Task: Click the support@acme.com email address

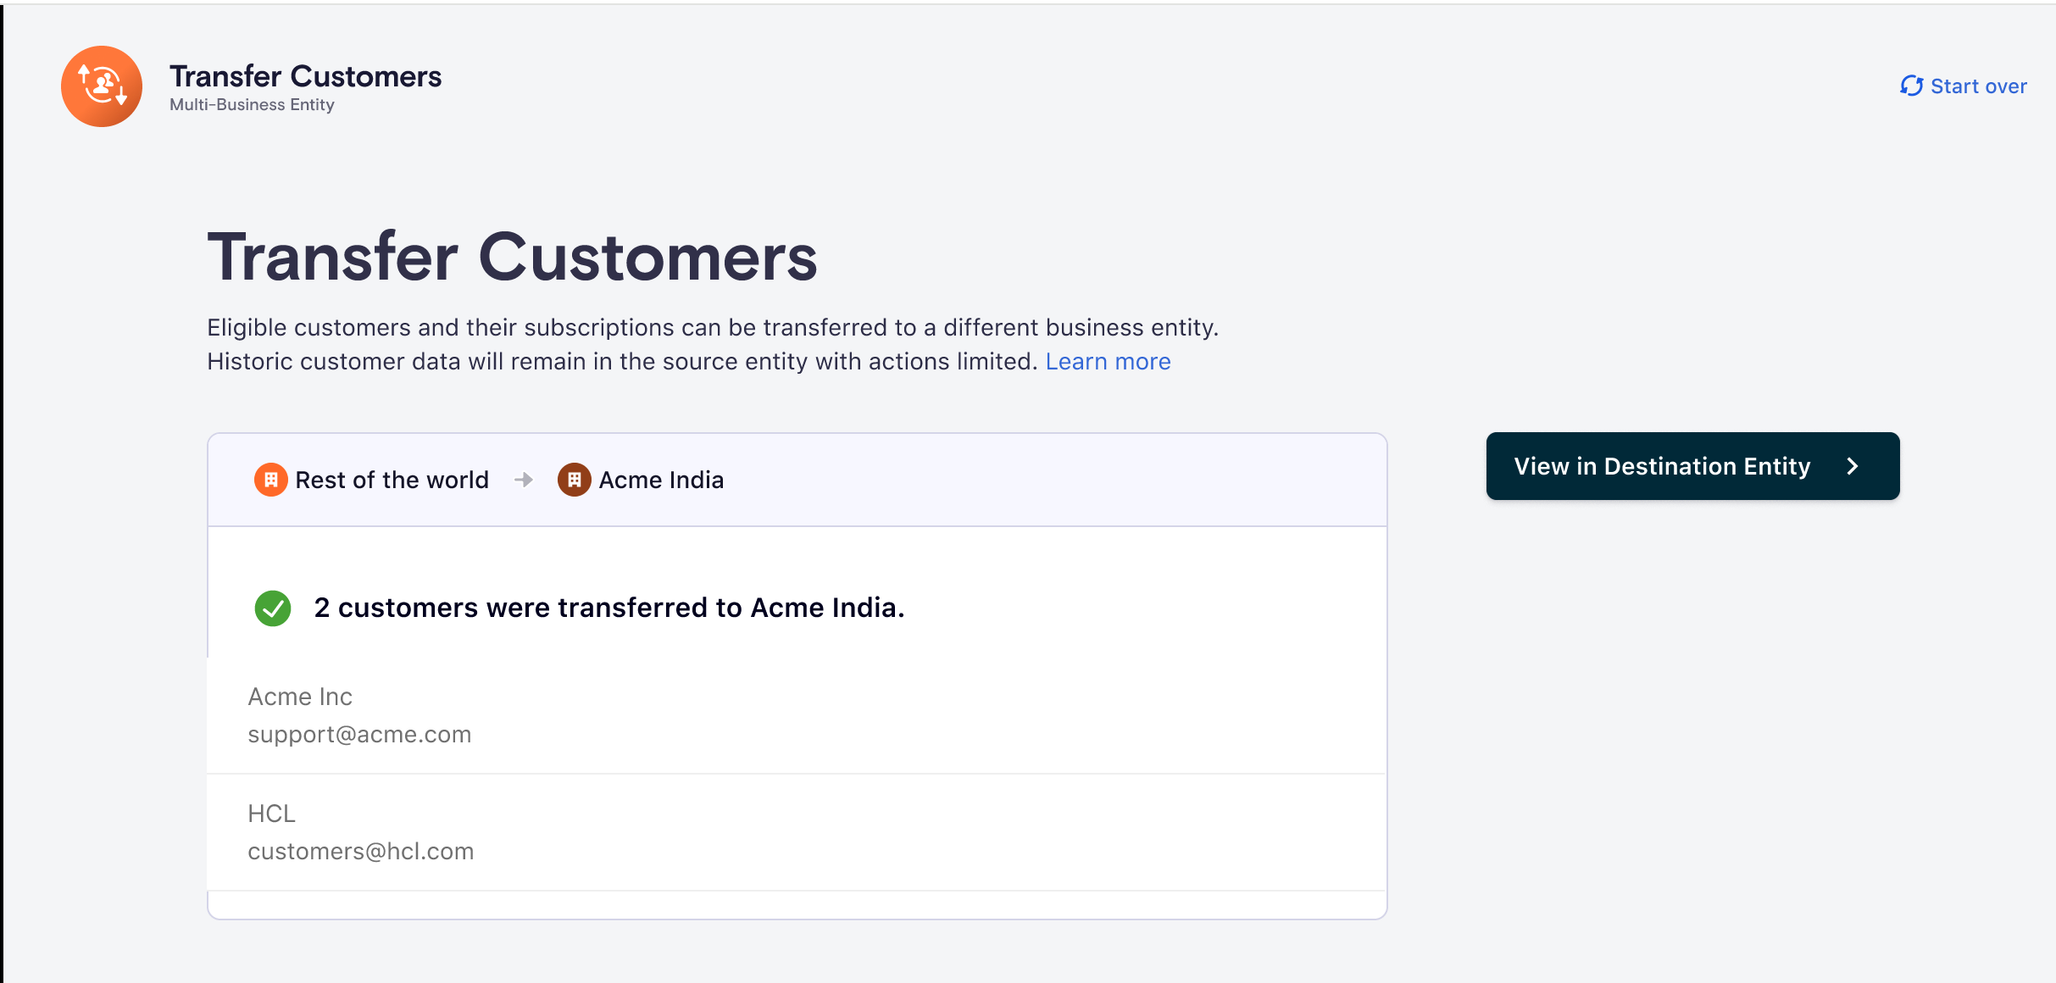Action: tap(359, 734)
